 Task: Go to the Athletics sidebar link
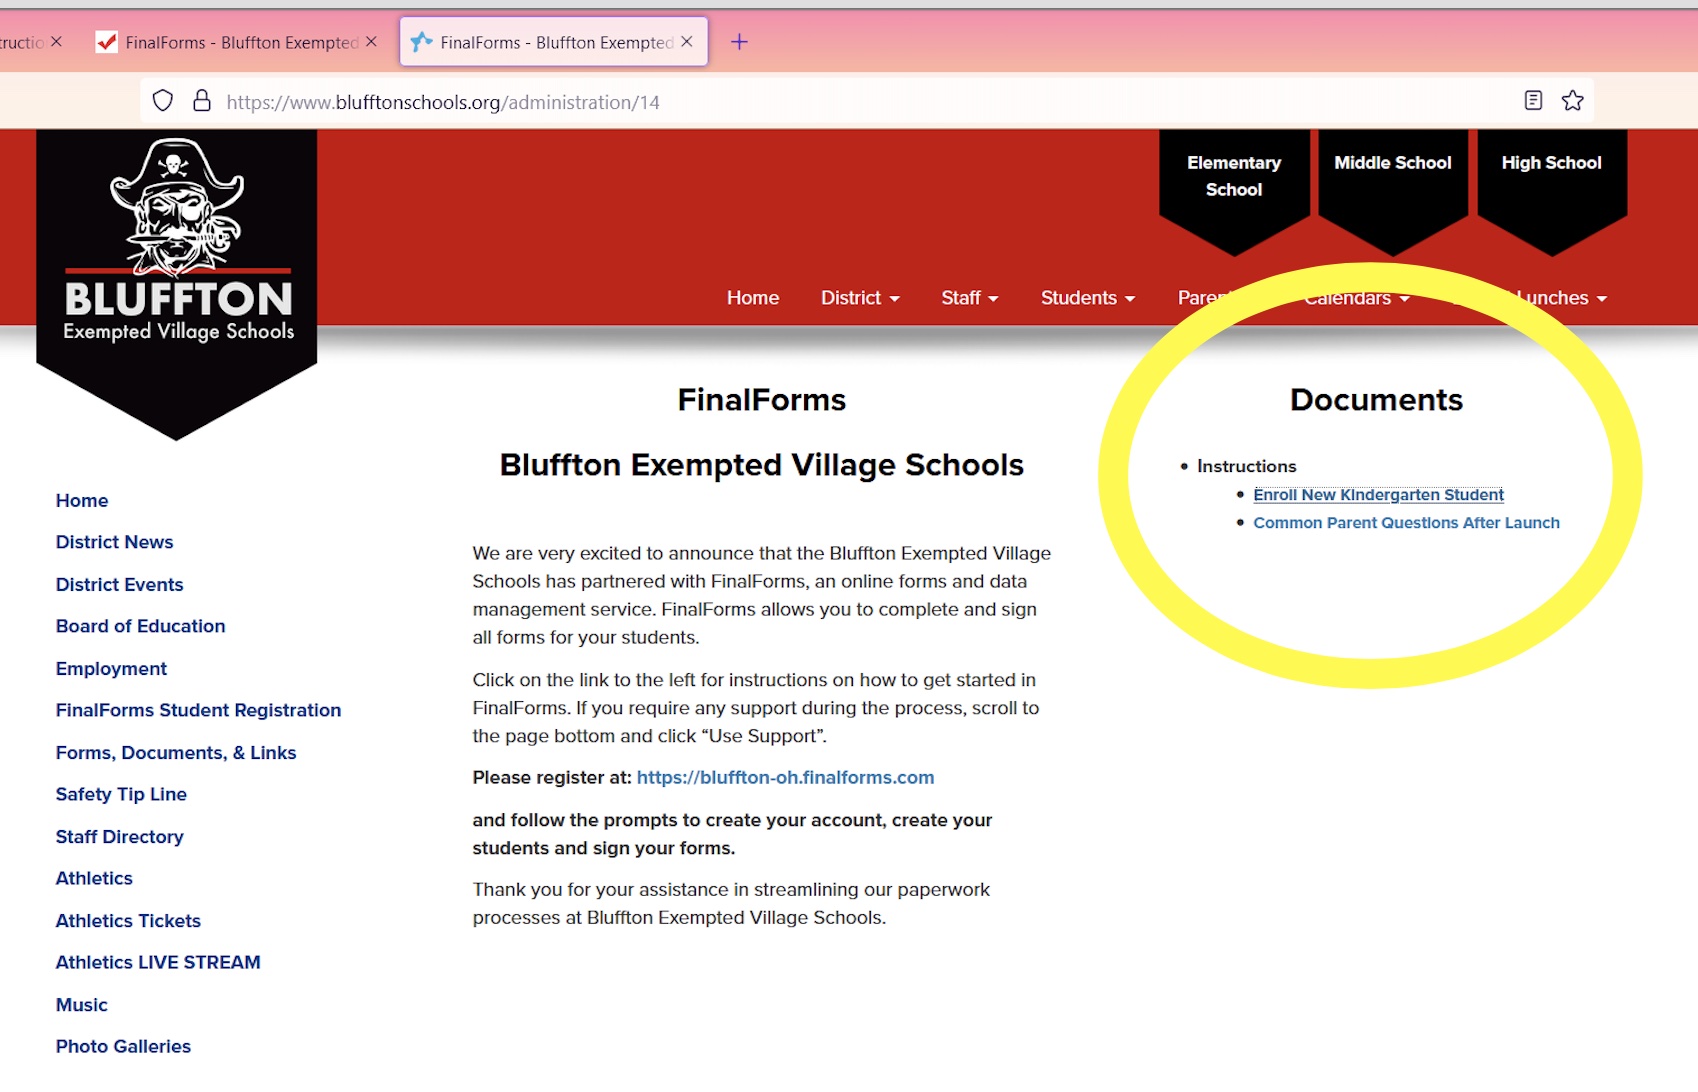point(94,878)
